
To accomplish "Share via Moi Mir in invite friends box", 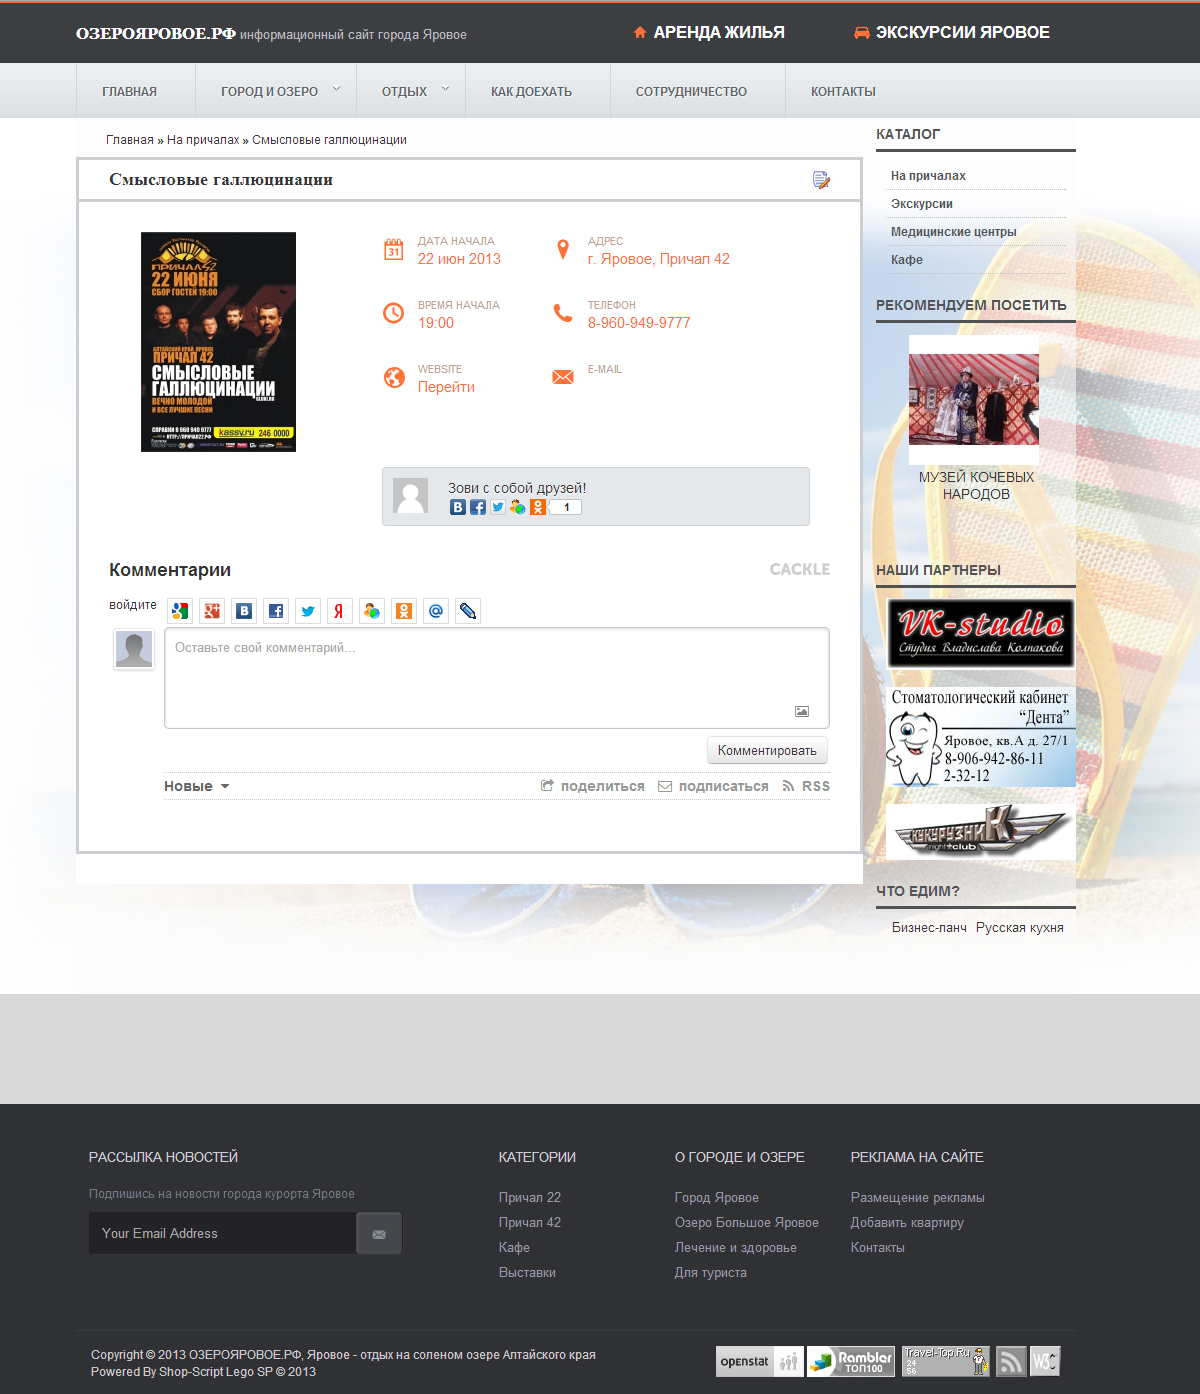I will 518,507.
